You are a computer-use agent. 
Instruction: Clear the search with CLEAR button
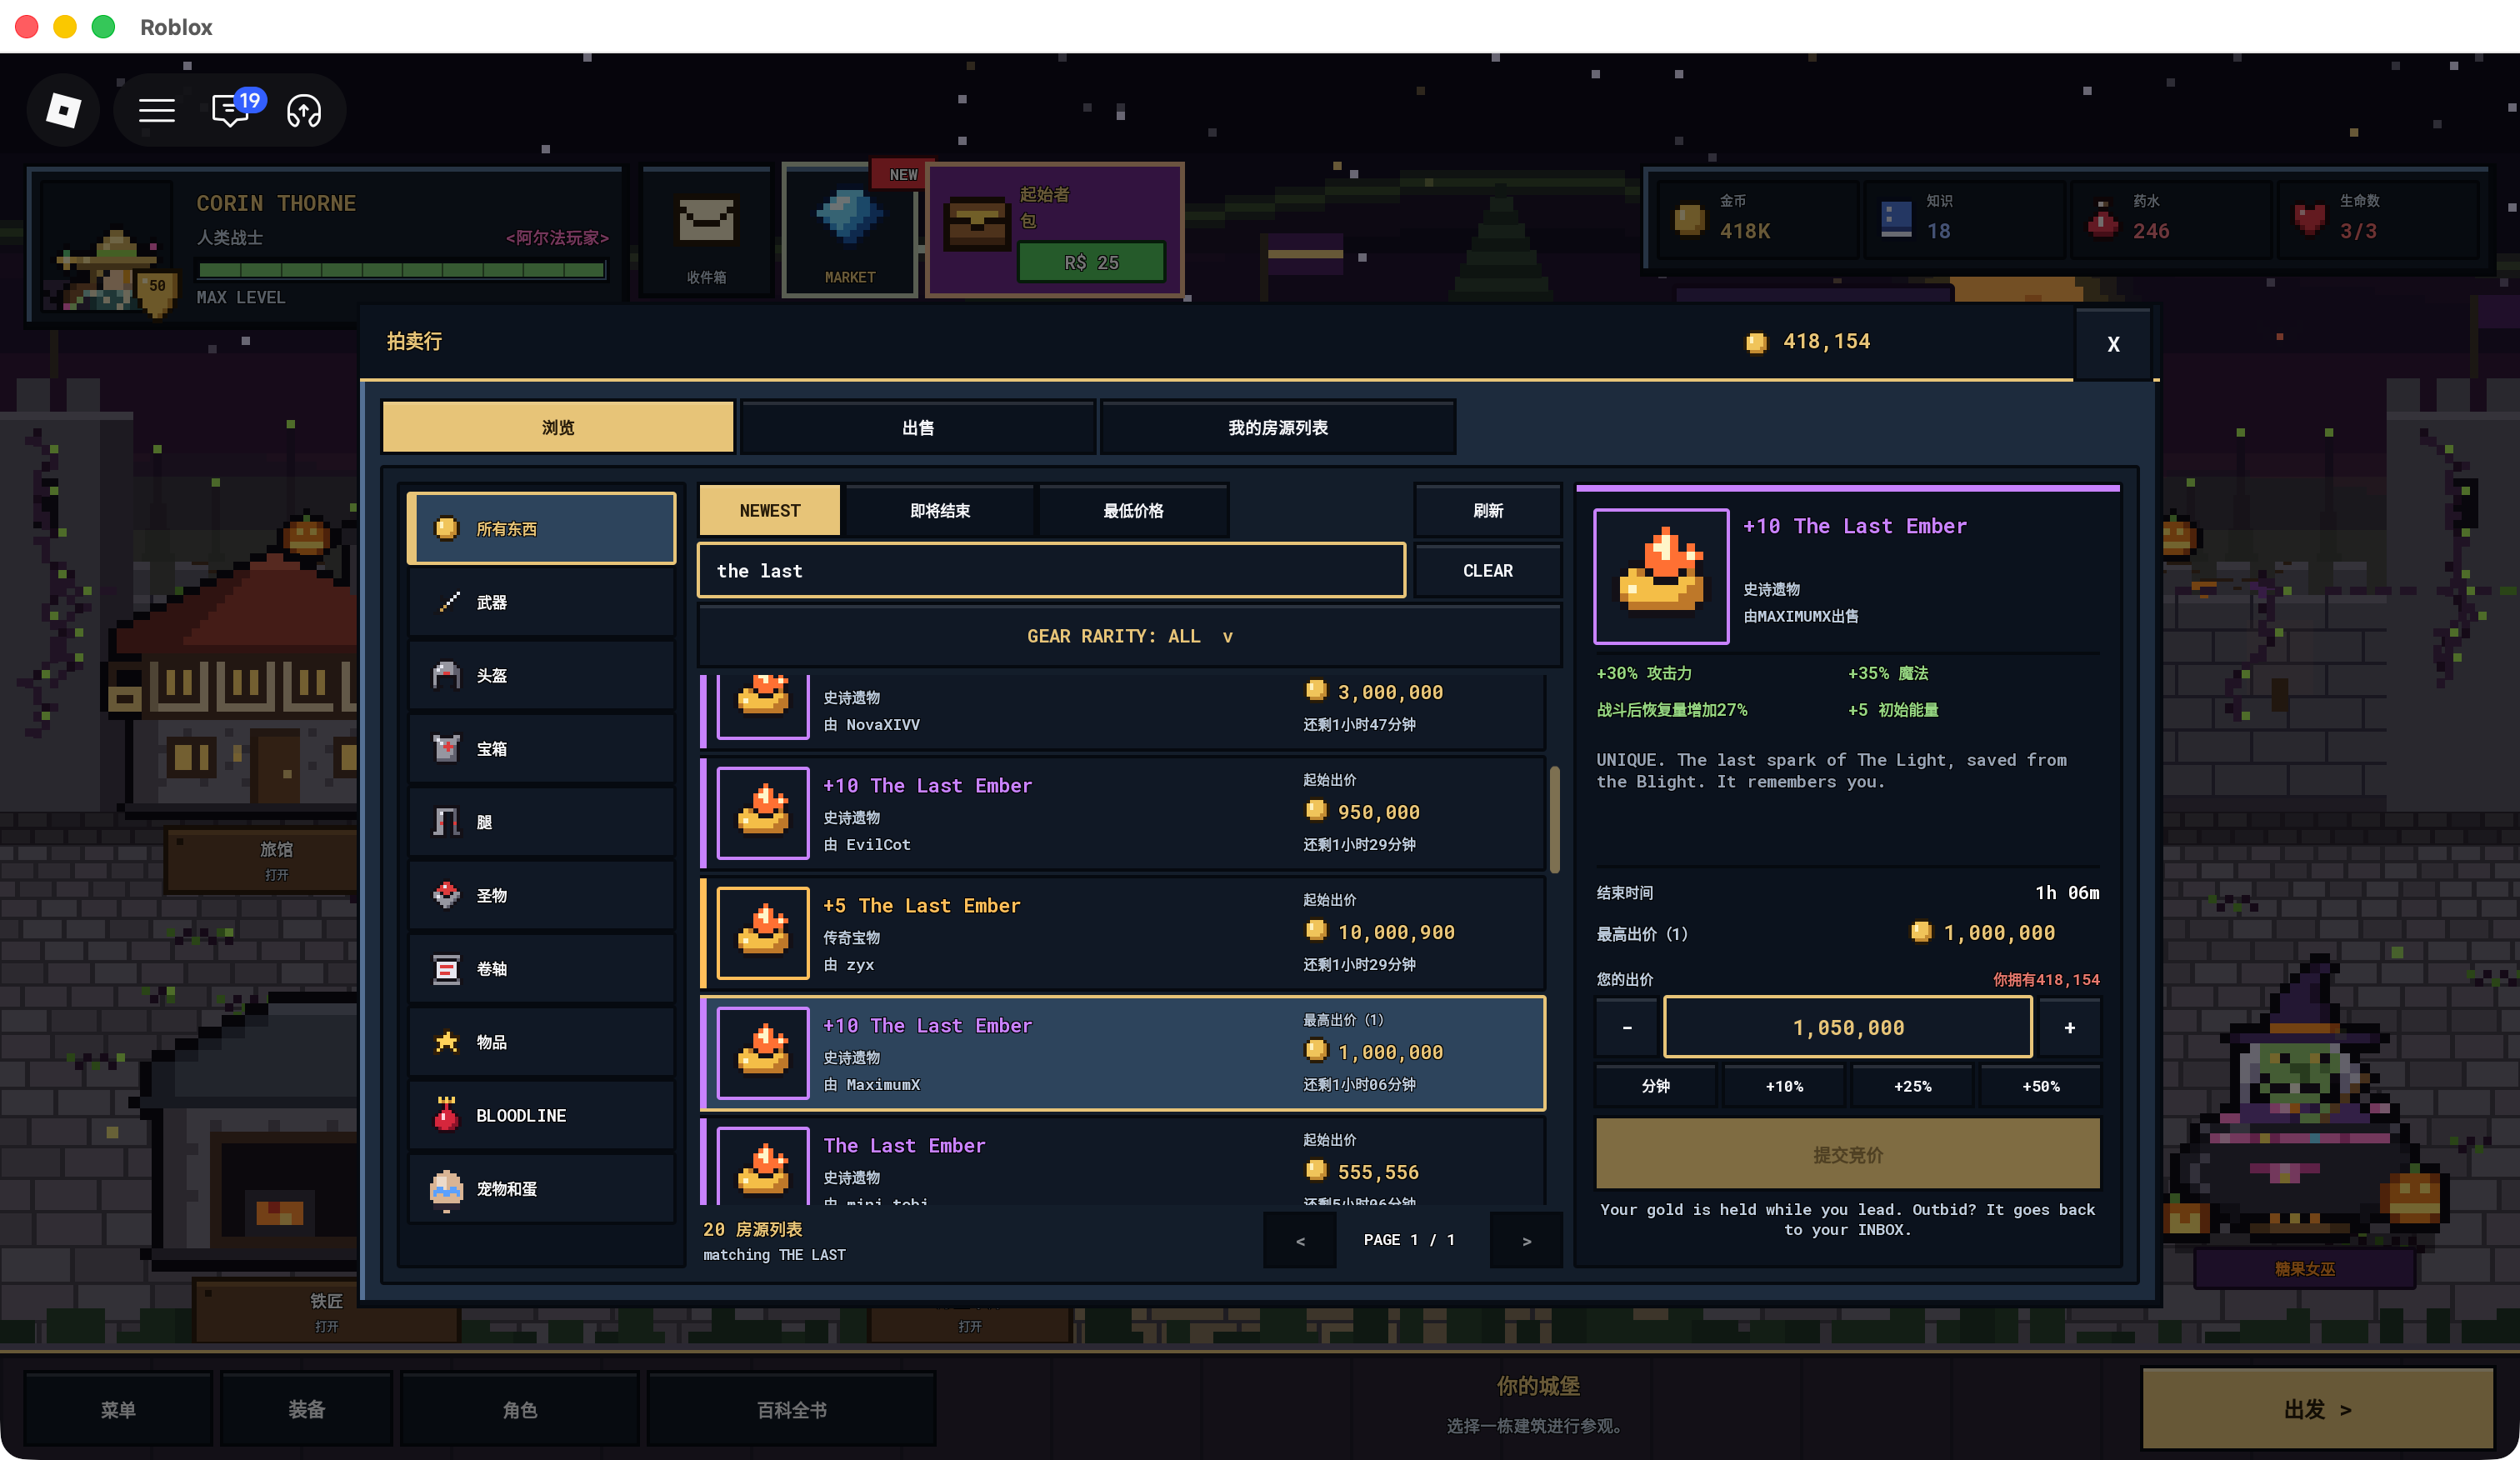pos(1488,571)
